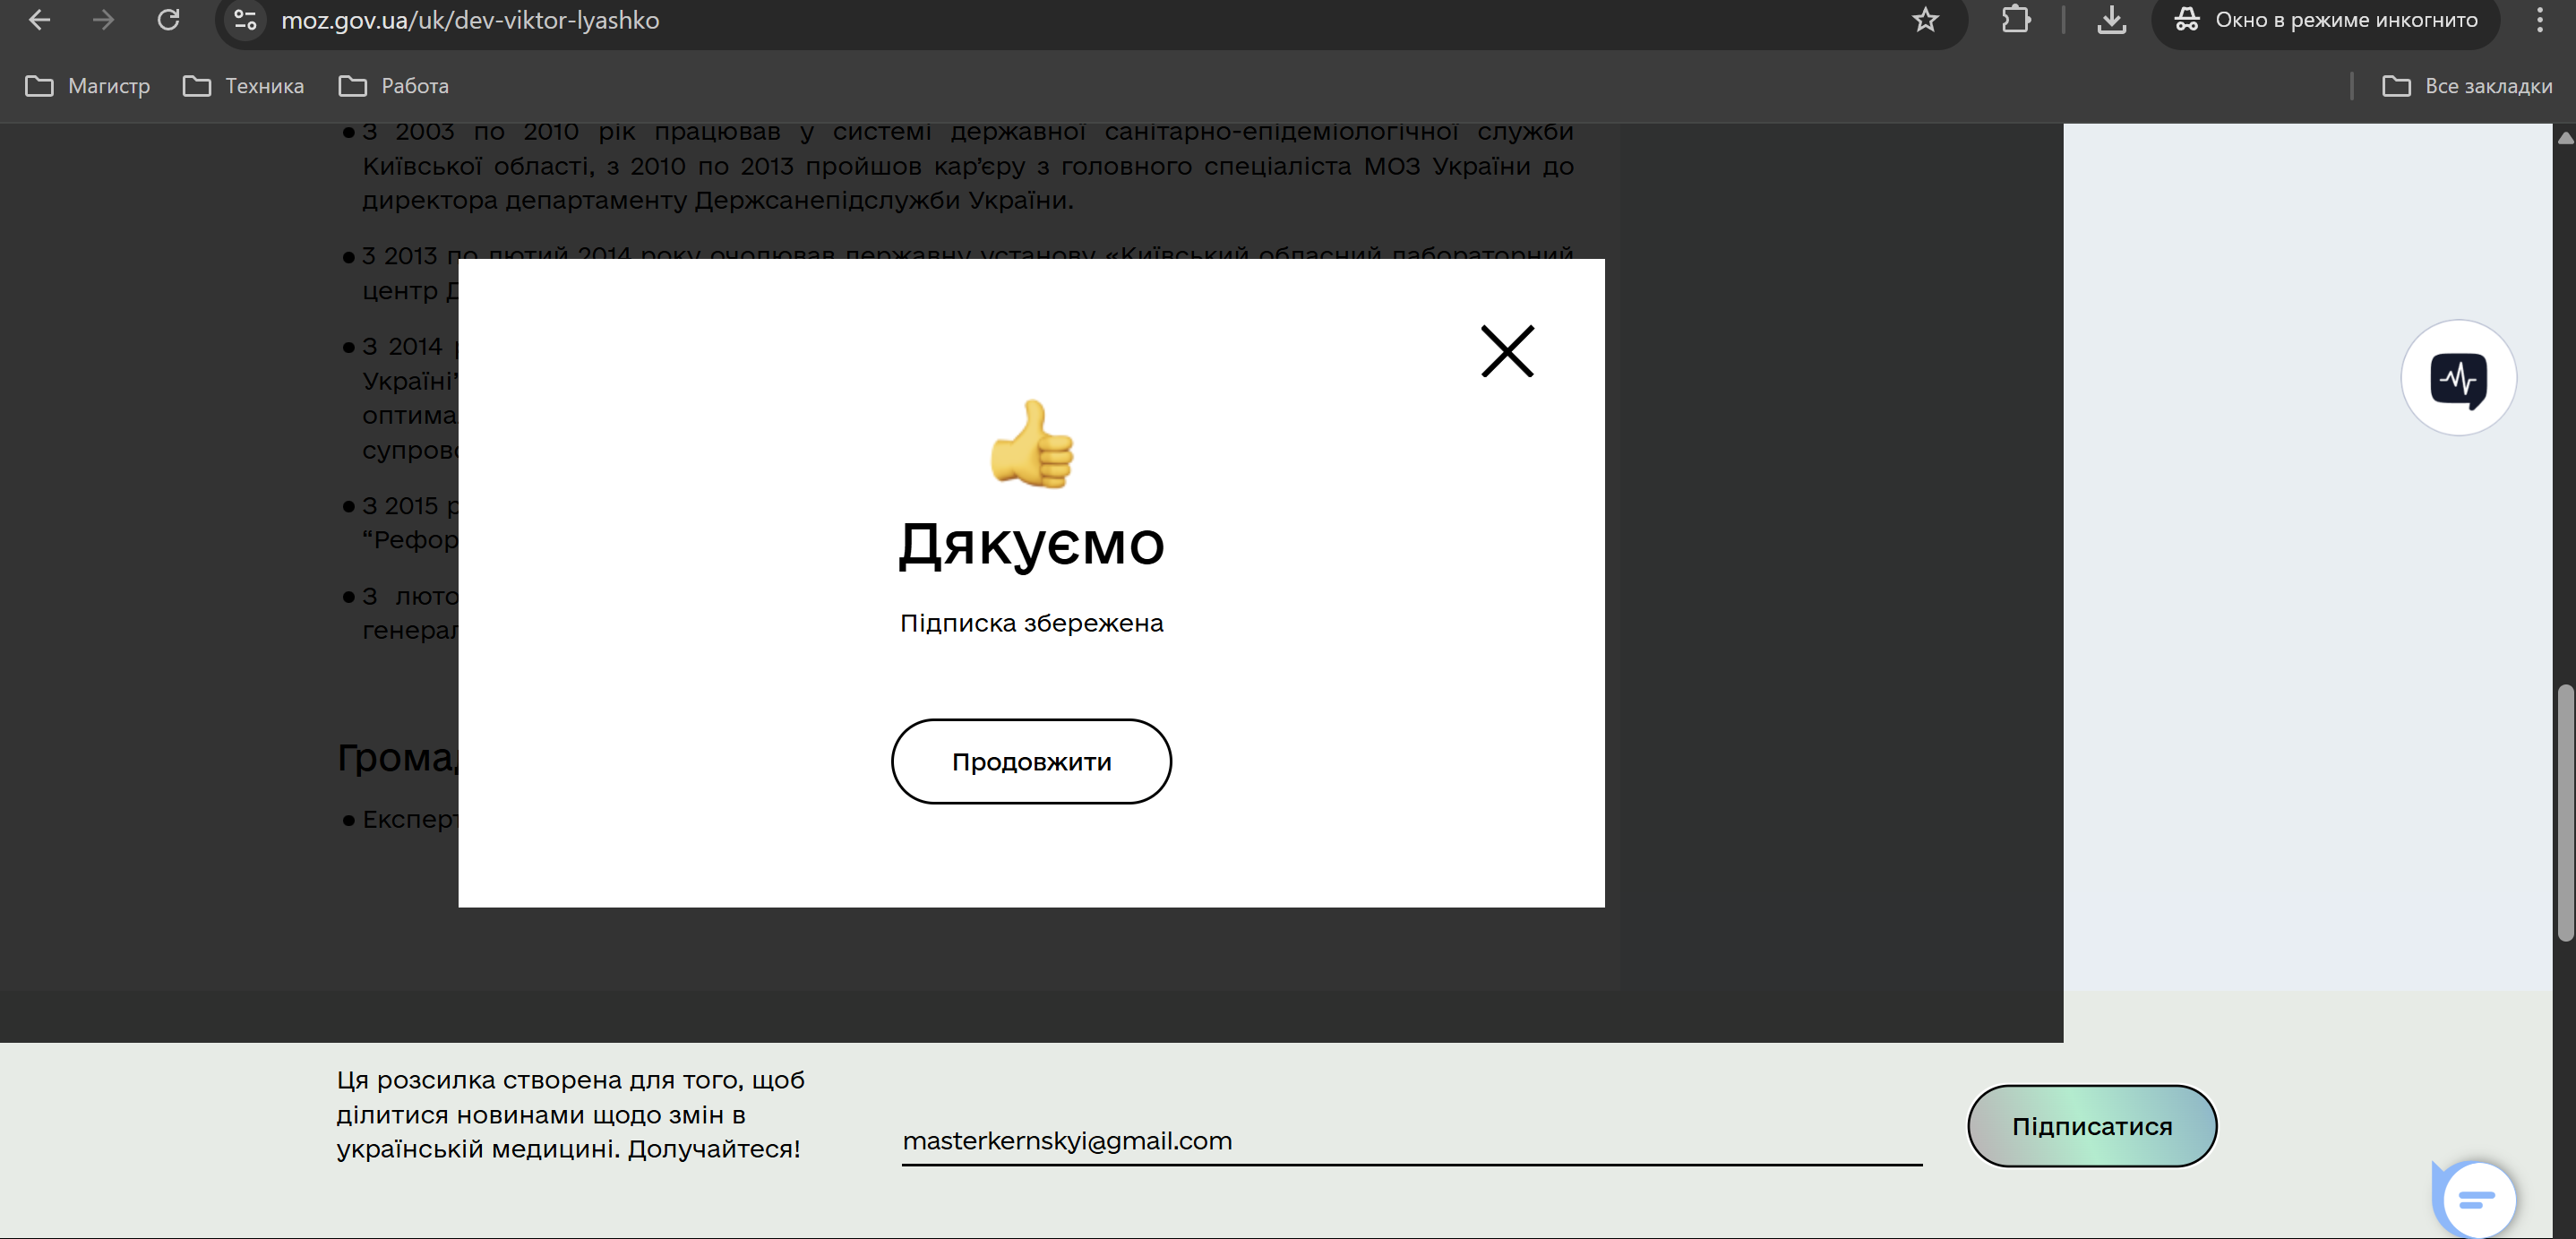
Task: Click the browser forward arrow
Action: pos(103,20)
